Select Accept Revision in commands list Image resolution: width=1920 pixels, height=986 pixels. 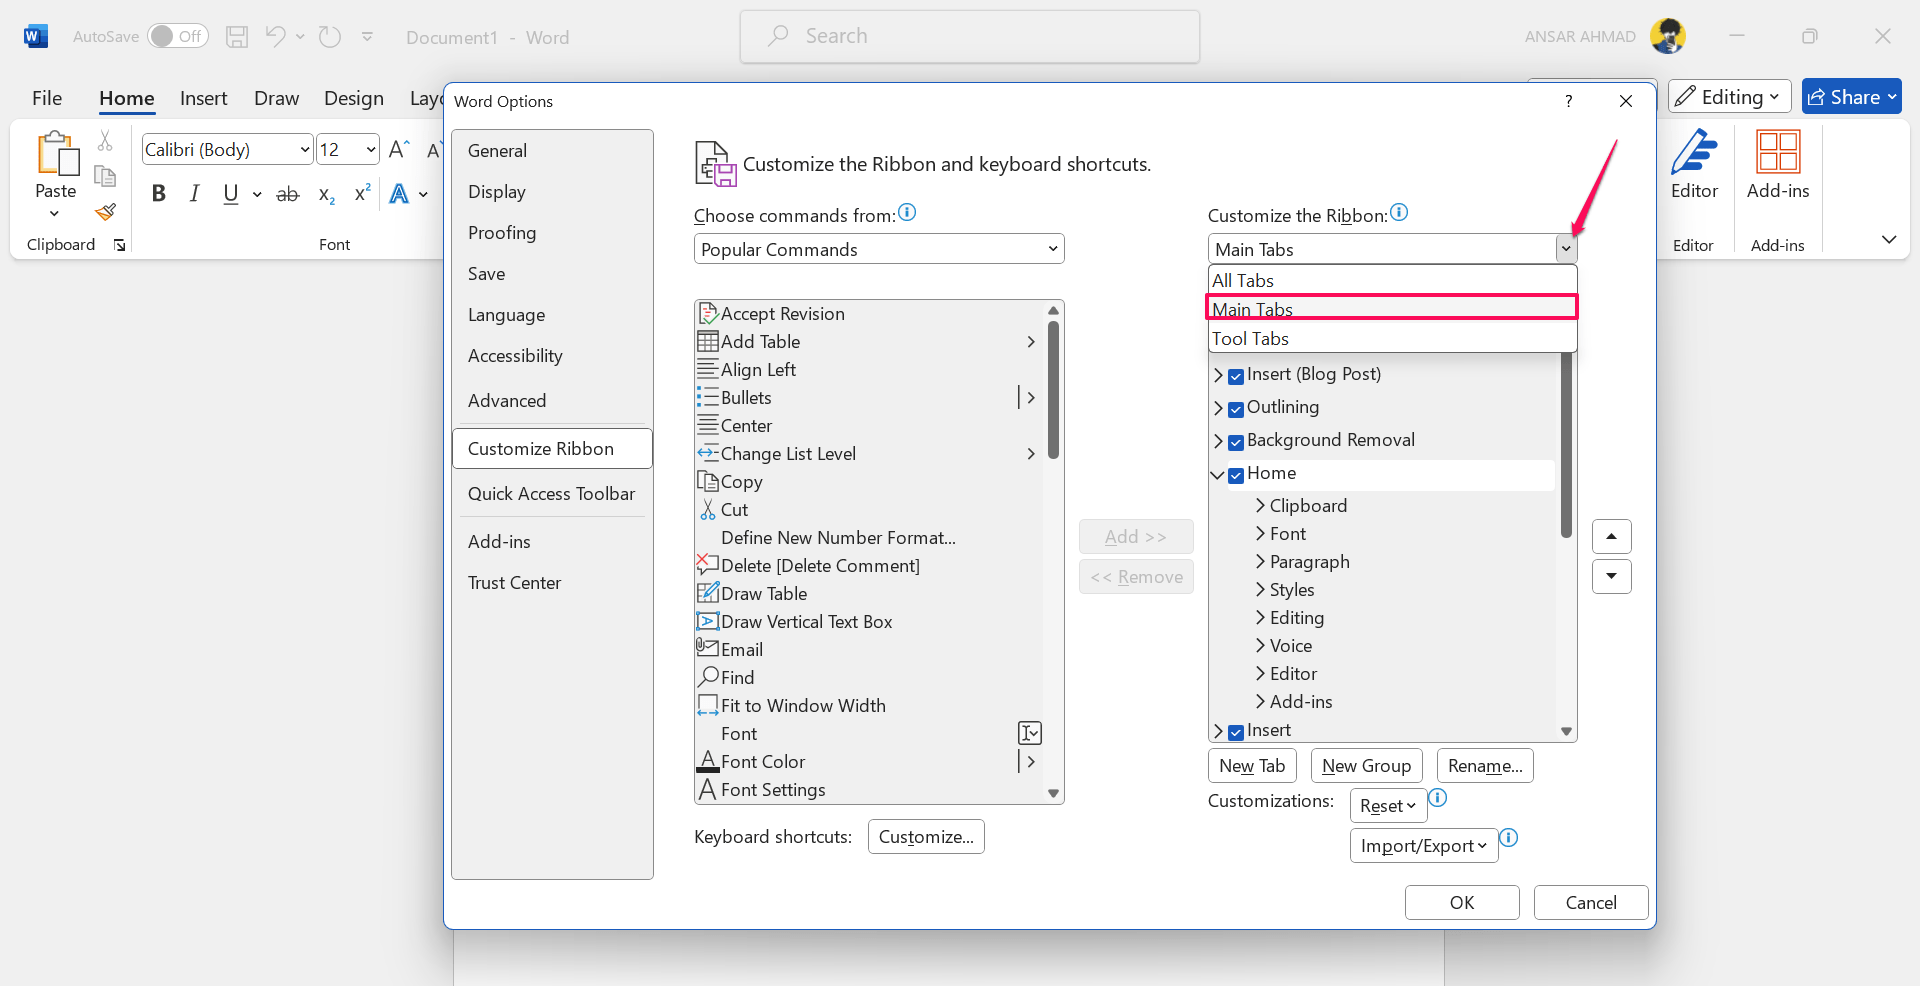[868, 313]
